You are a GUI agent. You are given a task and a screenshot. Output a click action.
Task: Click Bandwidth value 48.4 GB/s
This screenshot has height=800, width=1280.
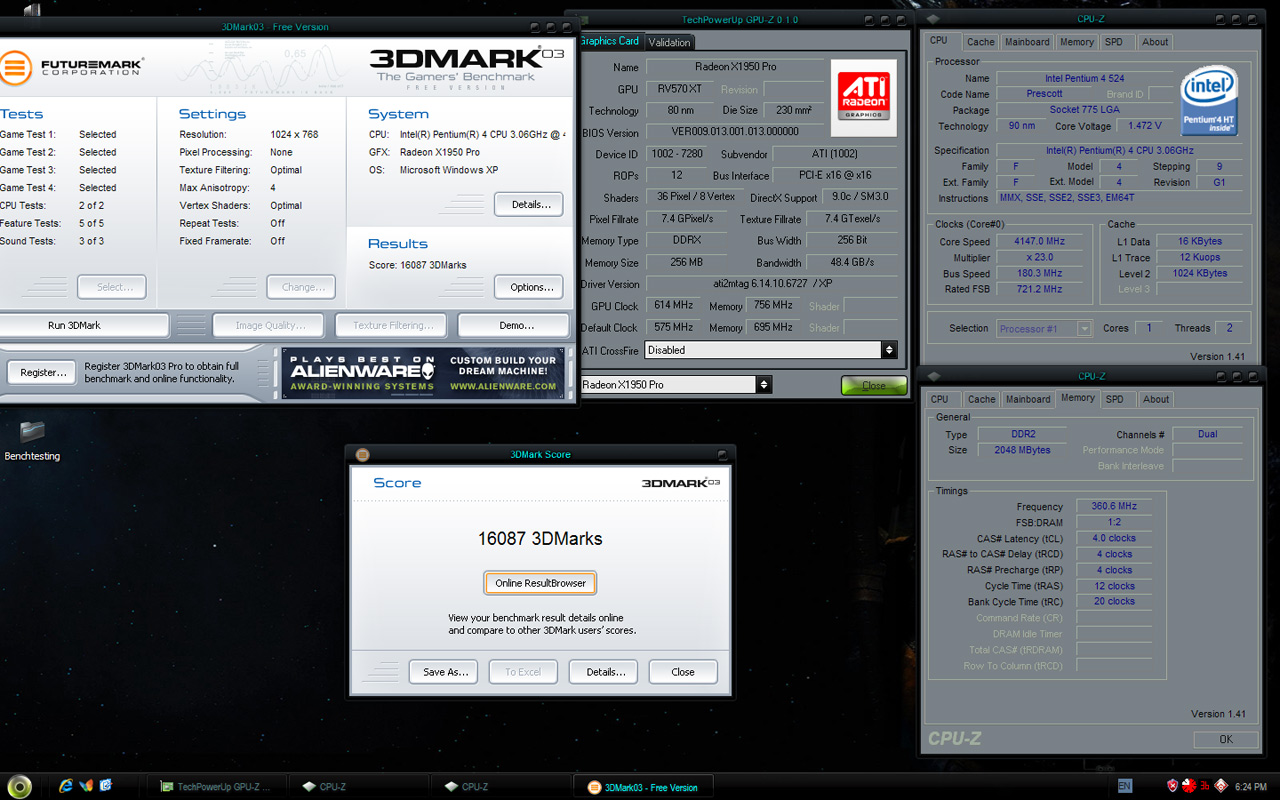coord(851,263)
